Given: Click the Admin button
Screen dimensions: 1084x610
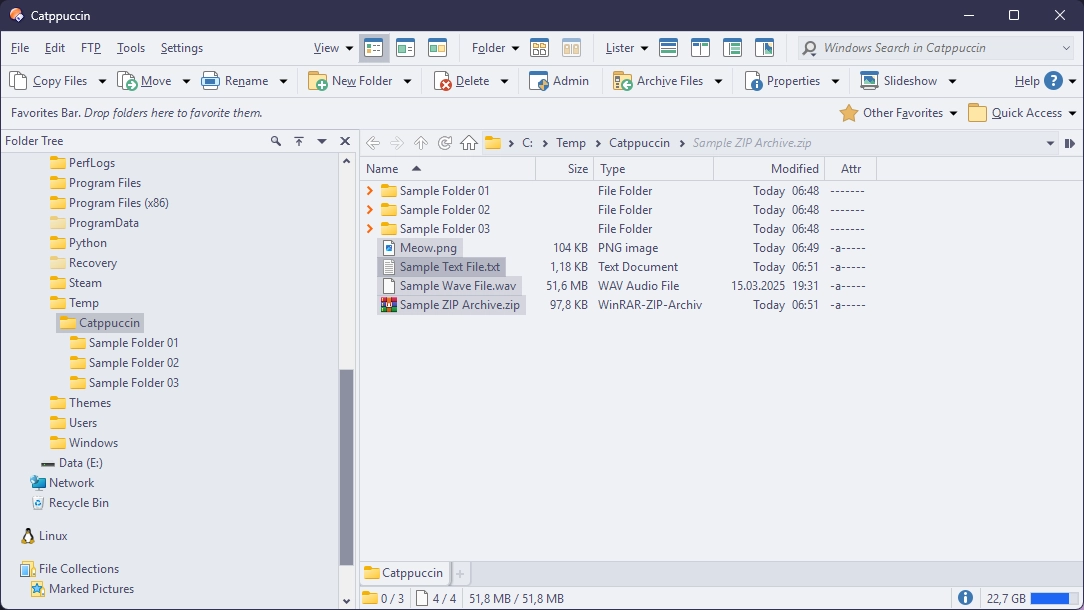Looking at the screenshot, I should [x=559, y=81].
